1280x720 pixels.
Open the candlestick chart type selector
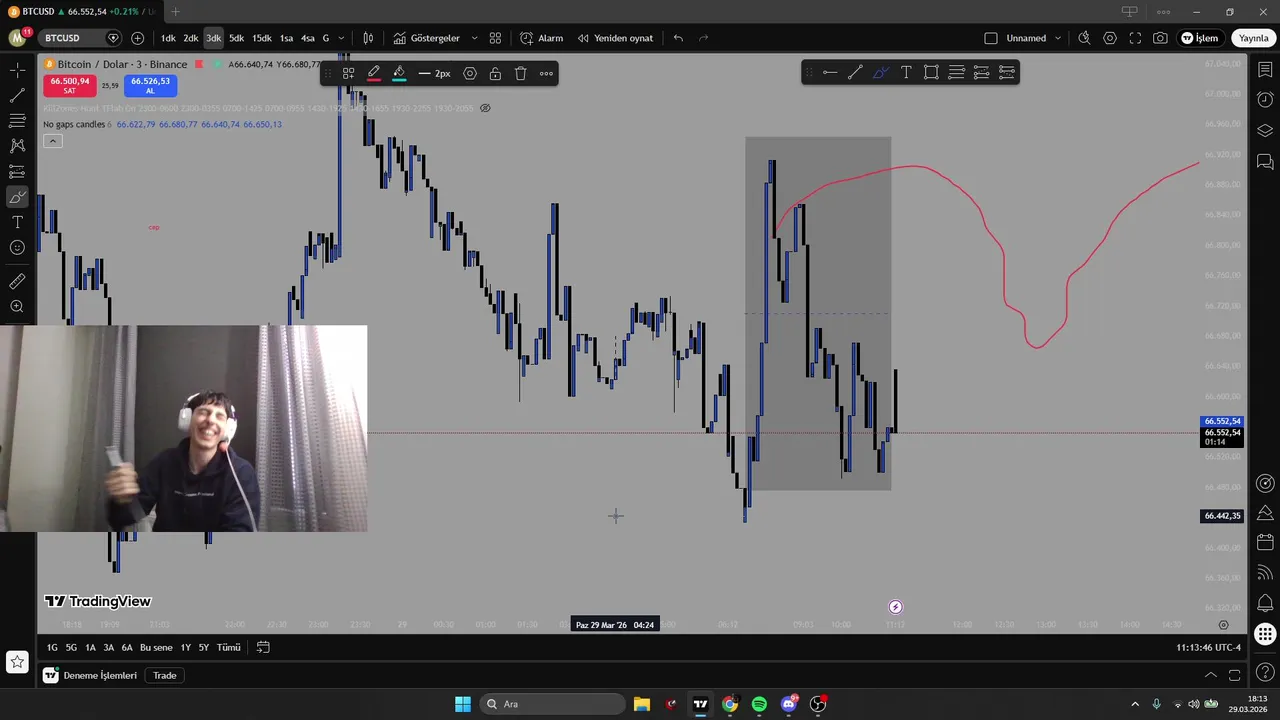(368, 38)
